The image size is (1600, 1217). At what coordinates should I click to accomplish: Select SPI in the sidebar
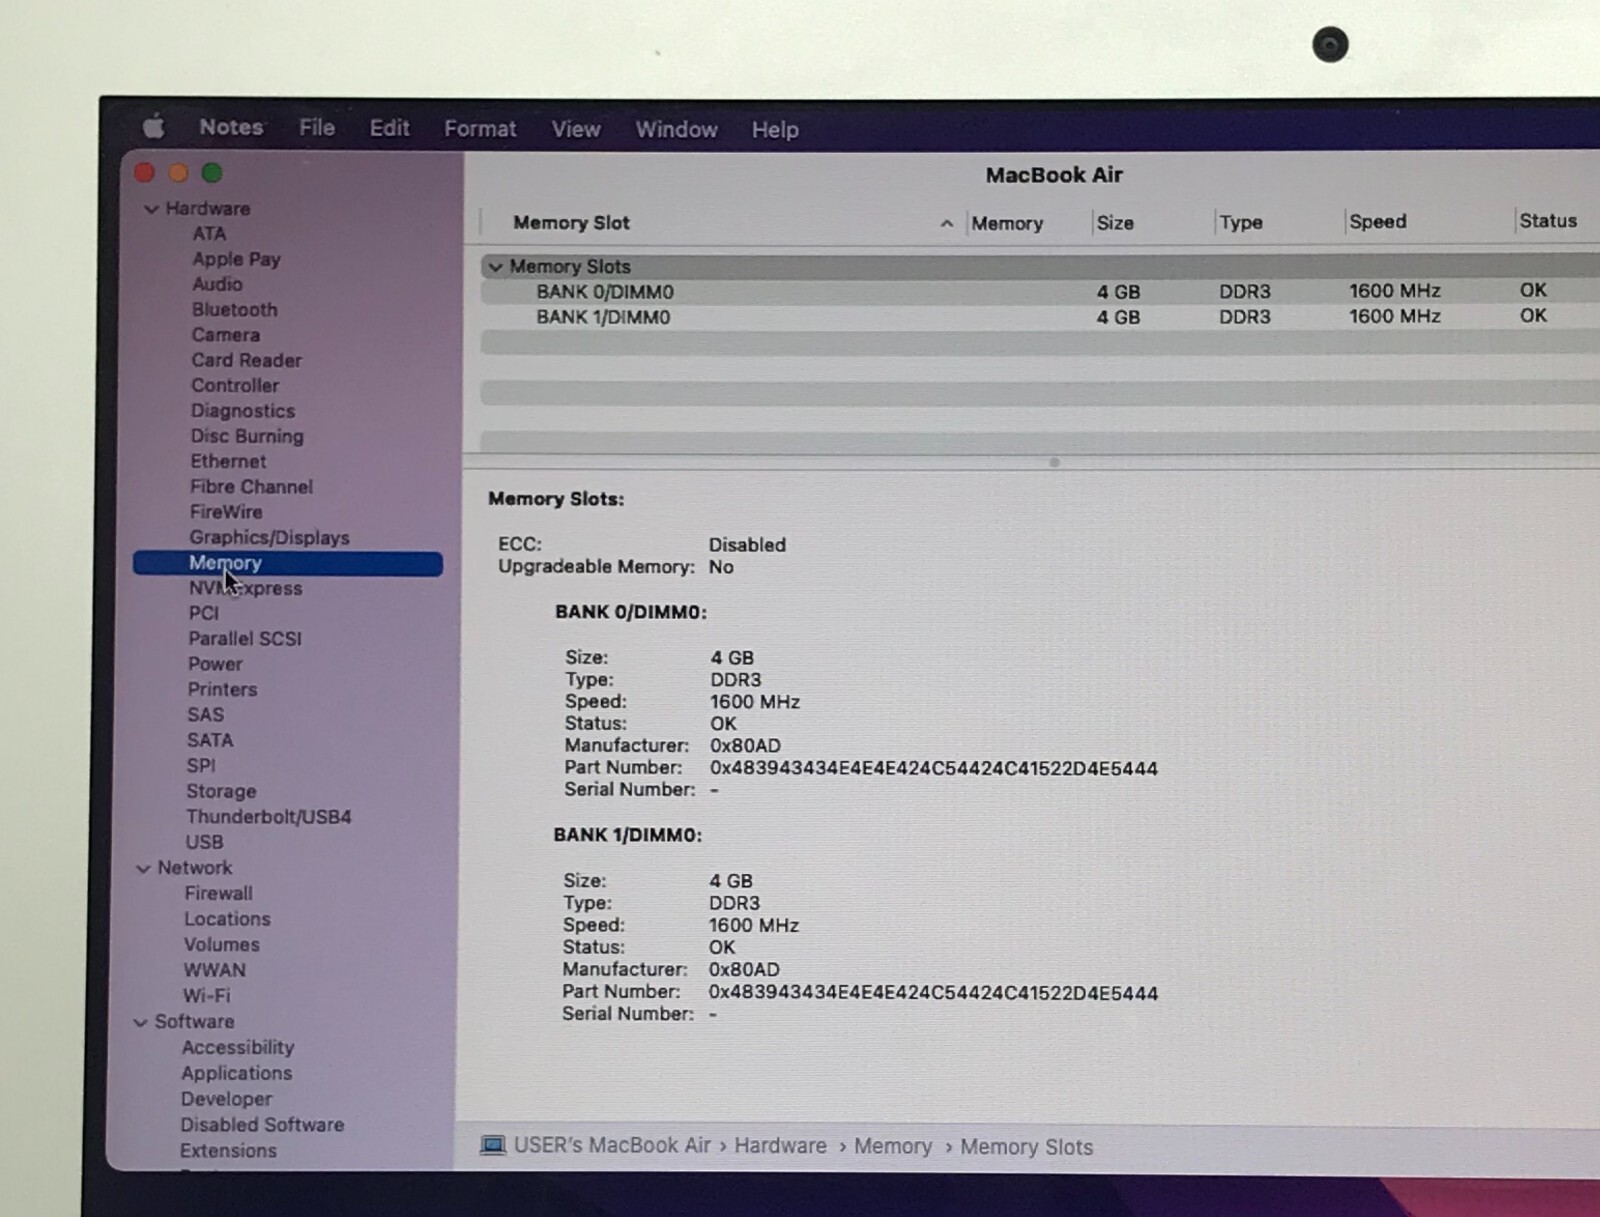tap(200, 765)
